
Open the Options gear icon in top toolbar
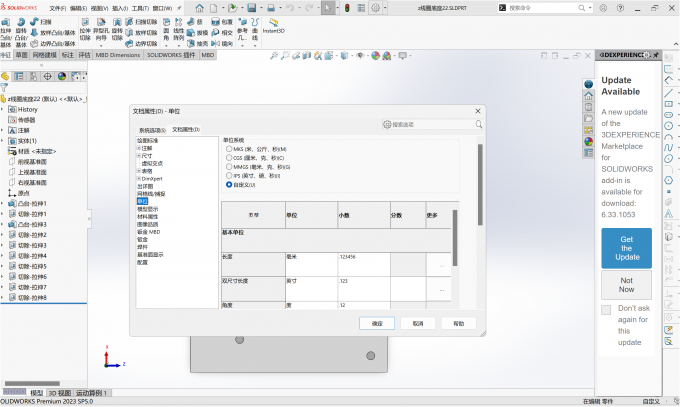point(376,8)
